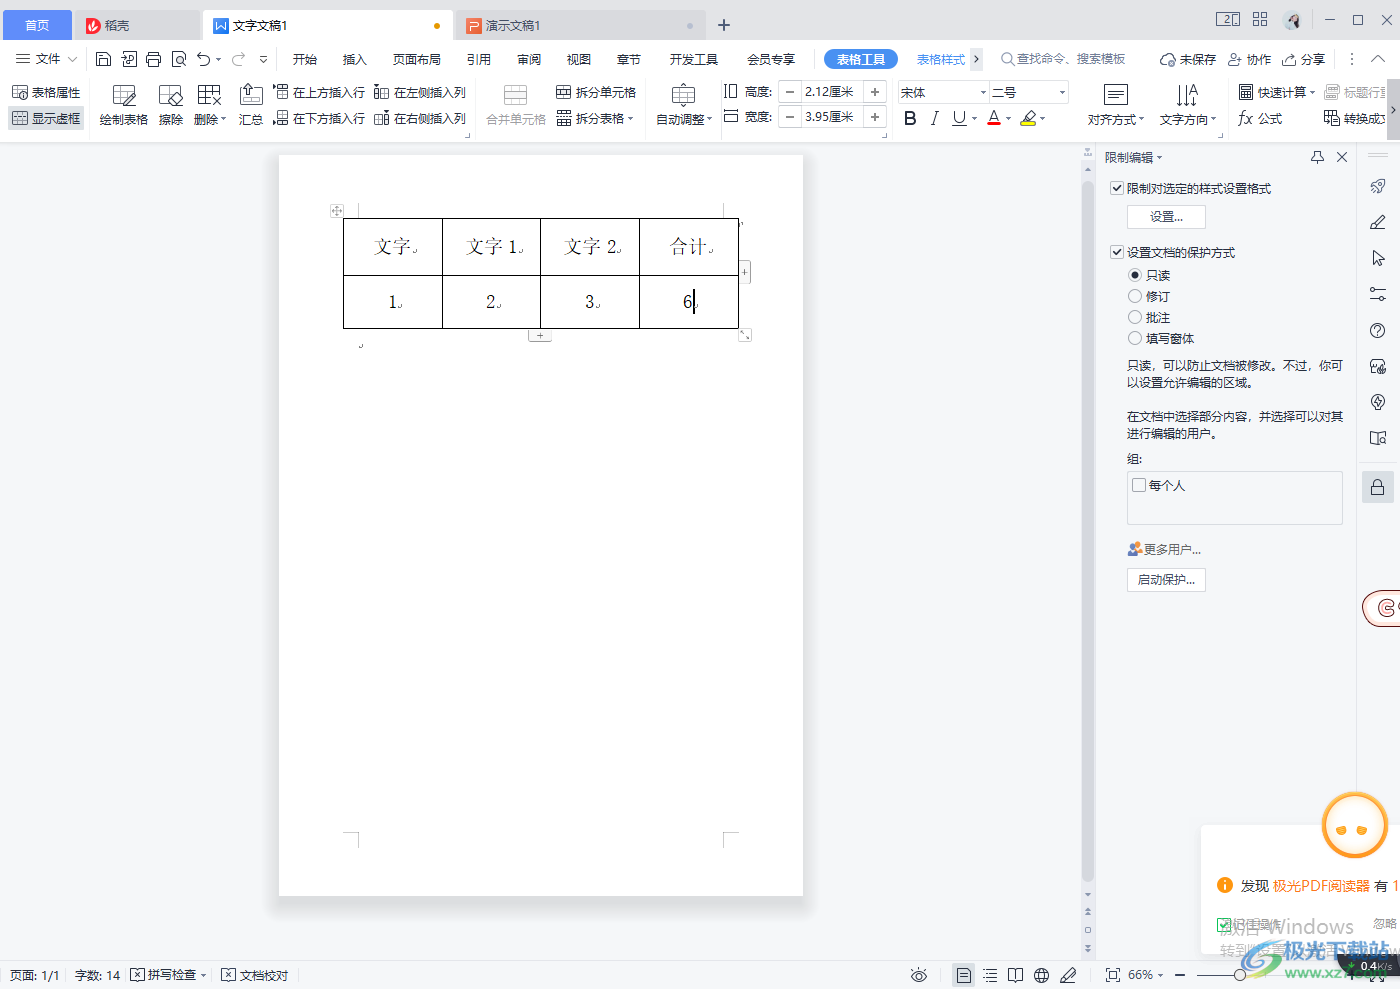Screen dimensions: 1400x989
Task: Click the column width input field
Action: coord(832,117)
